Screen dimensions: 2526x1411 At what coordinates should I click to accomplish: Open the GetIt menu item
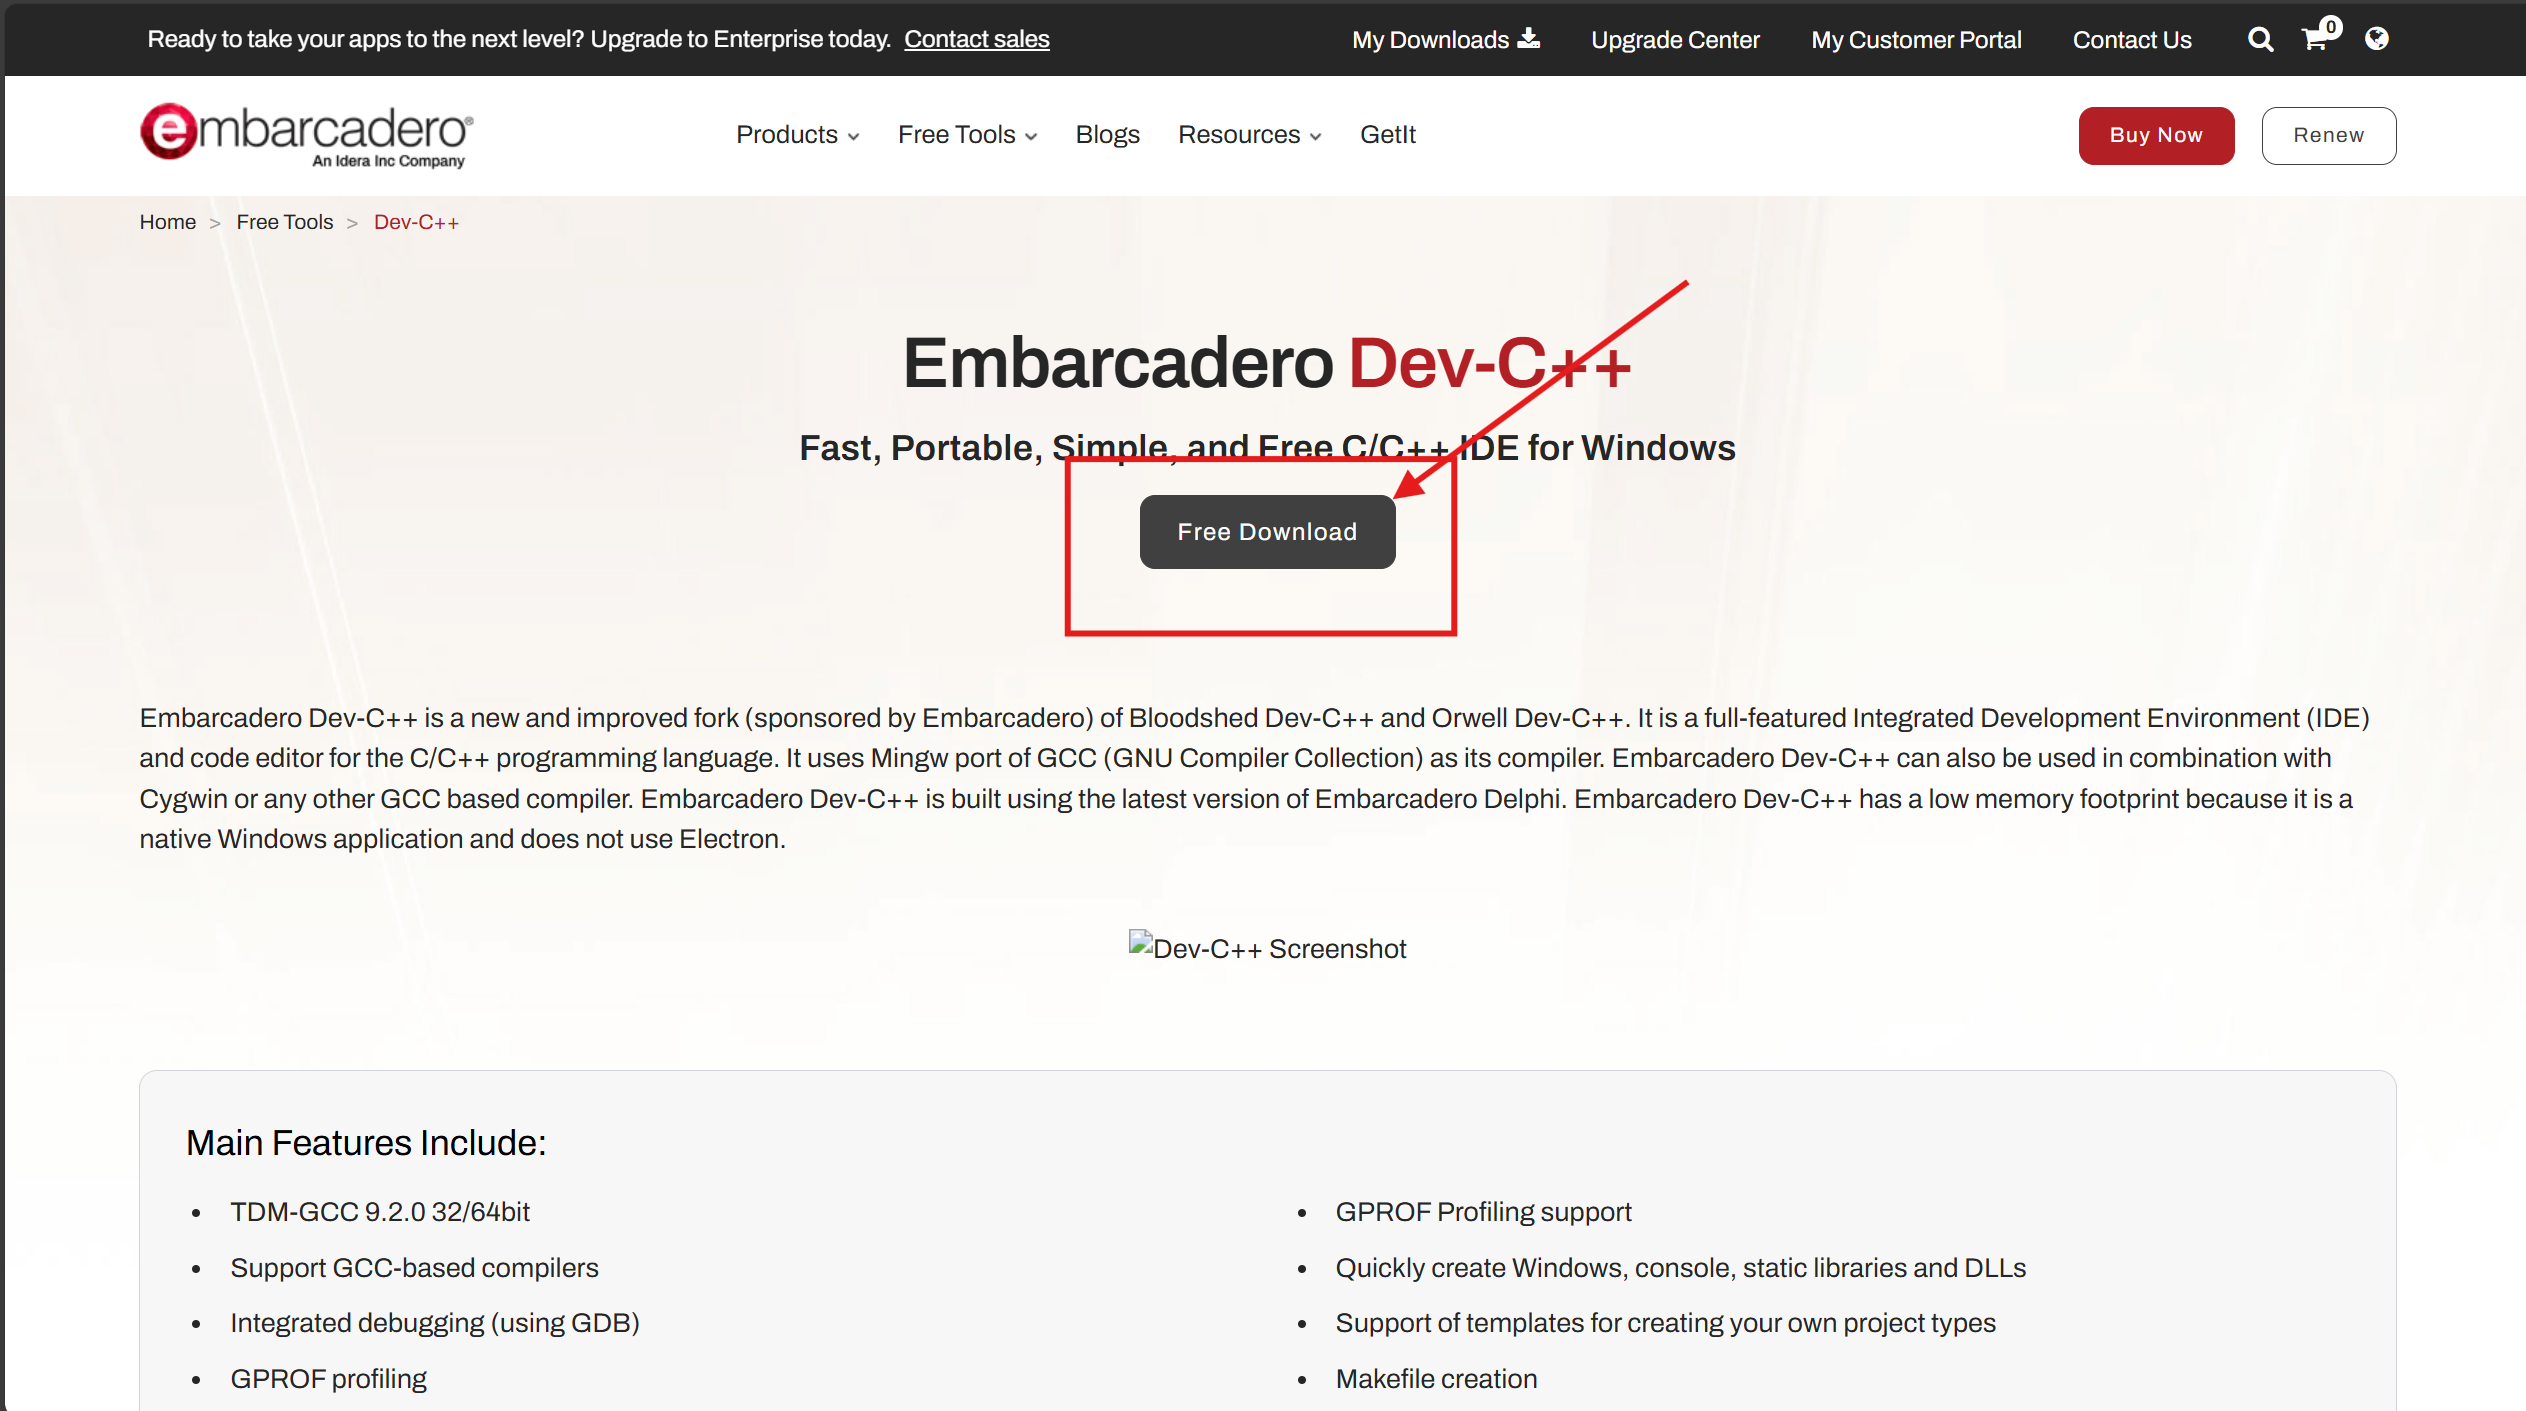[x=1387, y=135]
